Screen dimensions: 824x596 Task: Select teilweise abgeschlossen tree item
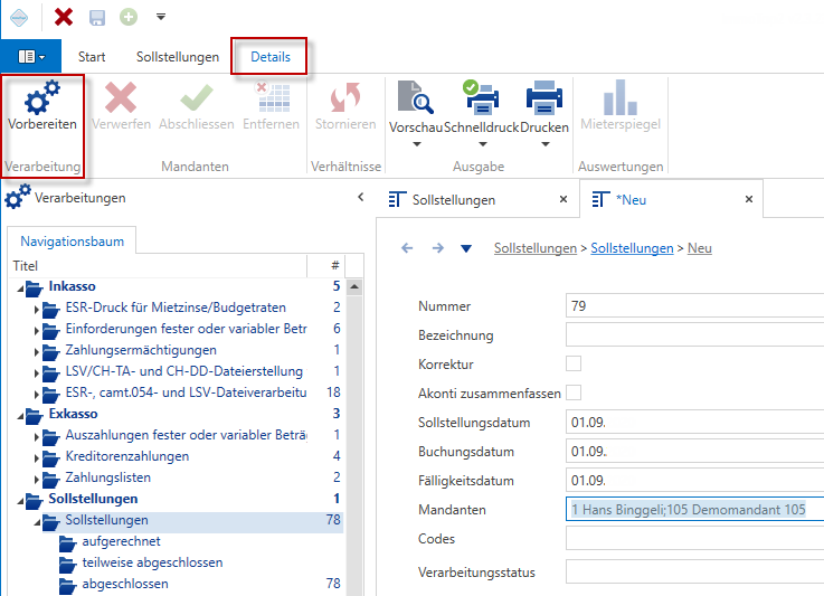tap(152, 562)
